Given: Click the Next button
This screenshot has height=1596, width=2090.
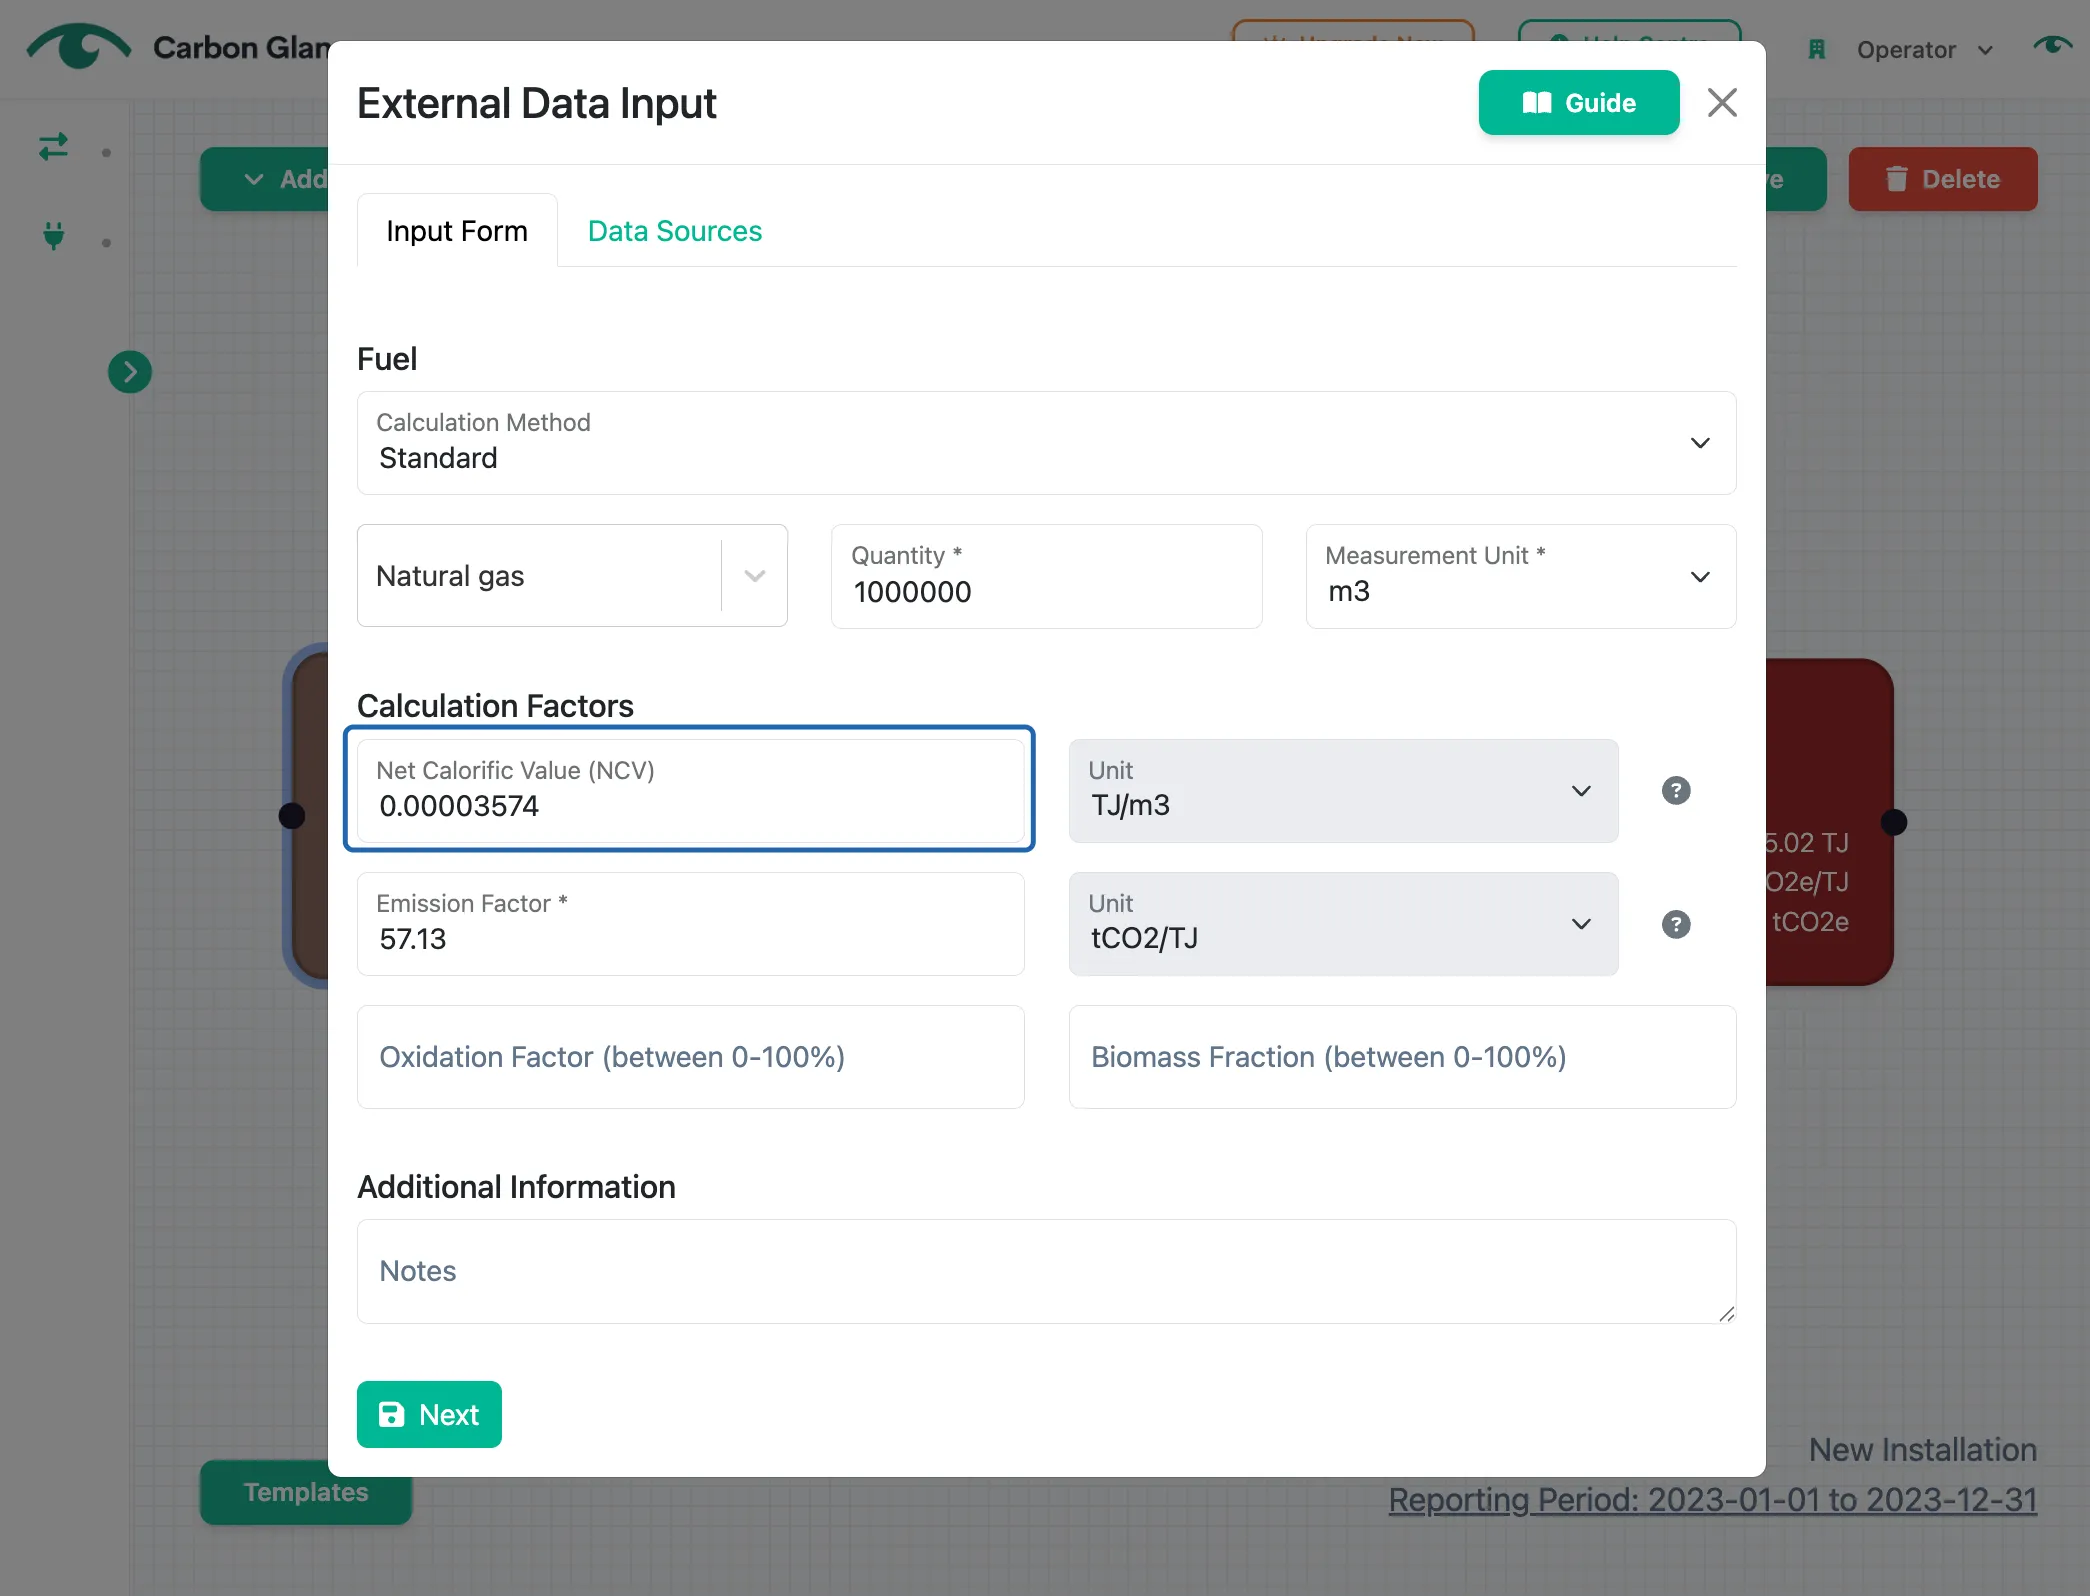Looking at the screenshot, I should [429, 1414].
